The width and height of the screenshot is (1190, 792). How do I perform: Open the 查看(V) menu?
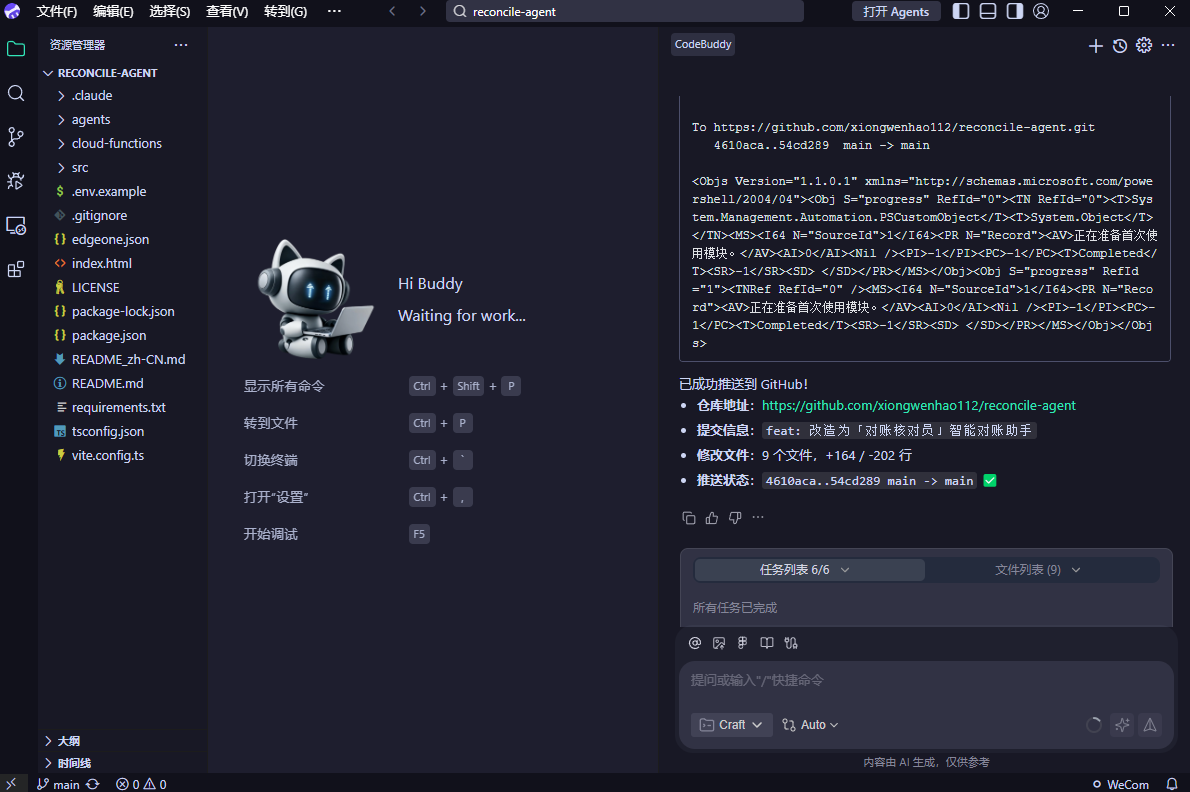pyautogui.click(x=227, y=11)
